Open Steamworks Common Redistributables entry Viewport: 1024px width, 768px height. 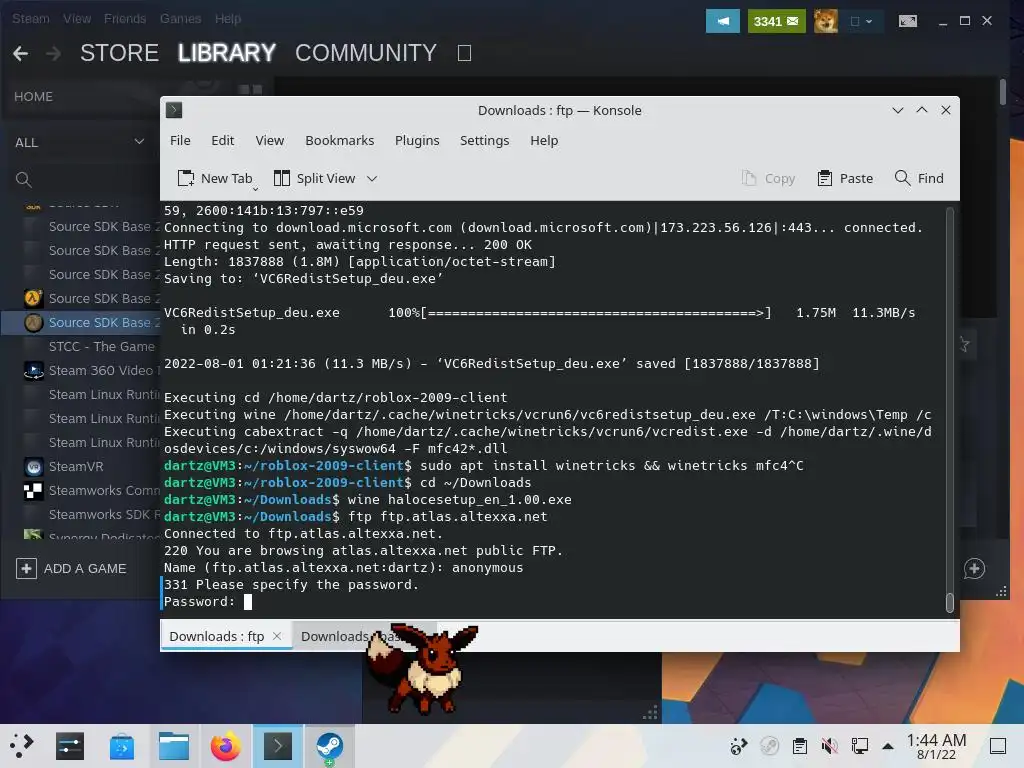90,490
